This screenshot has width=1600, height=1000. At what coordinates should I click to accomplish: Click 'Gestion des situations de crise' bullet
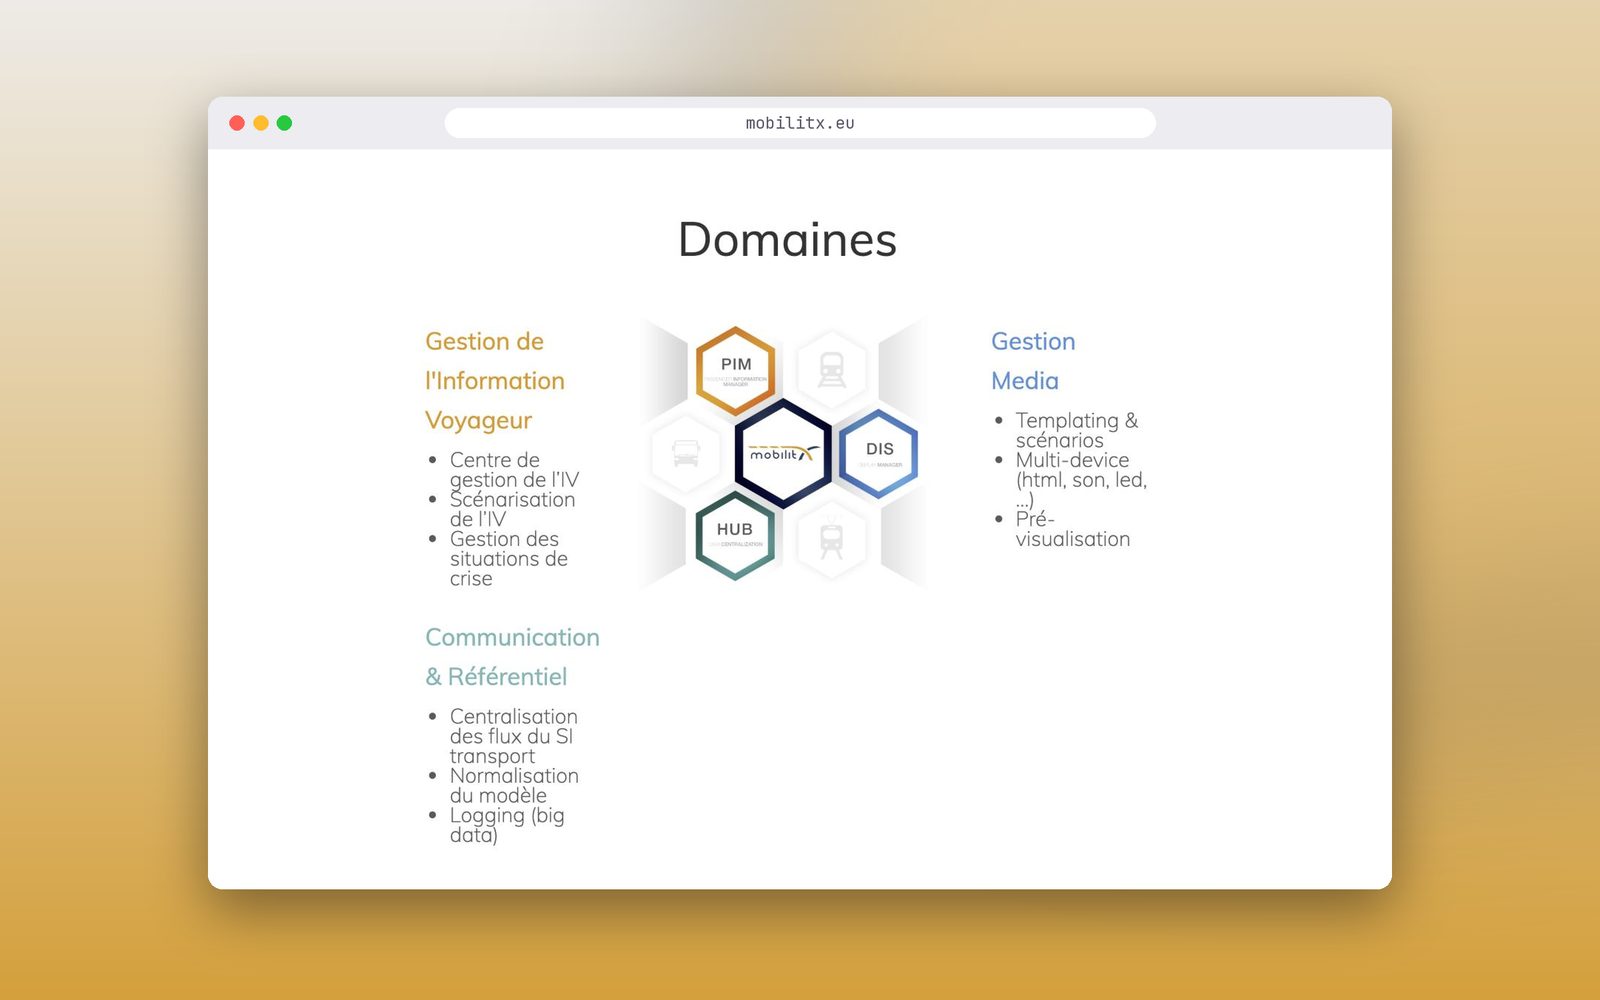point(508,559)
